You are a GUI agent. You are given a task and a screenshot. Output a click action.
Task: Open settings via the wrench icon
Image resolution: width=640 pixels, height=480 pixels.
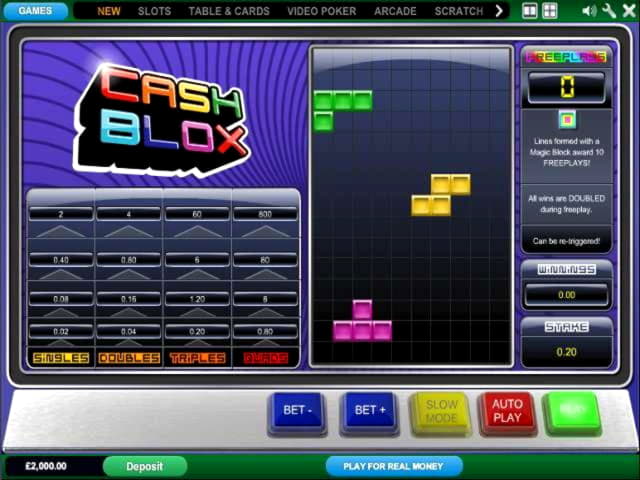point(609,11)
